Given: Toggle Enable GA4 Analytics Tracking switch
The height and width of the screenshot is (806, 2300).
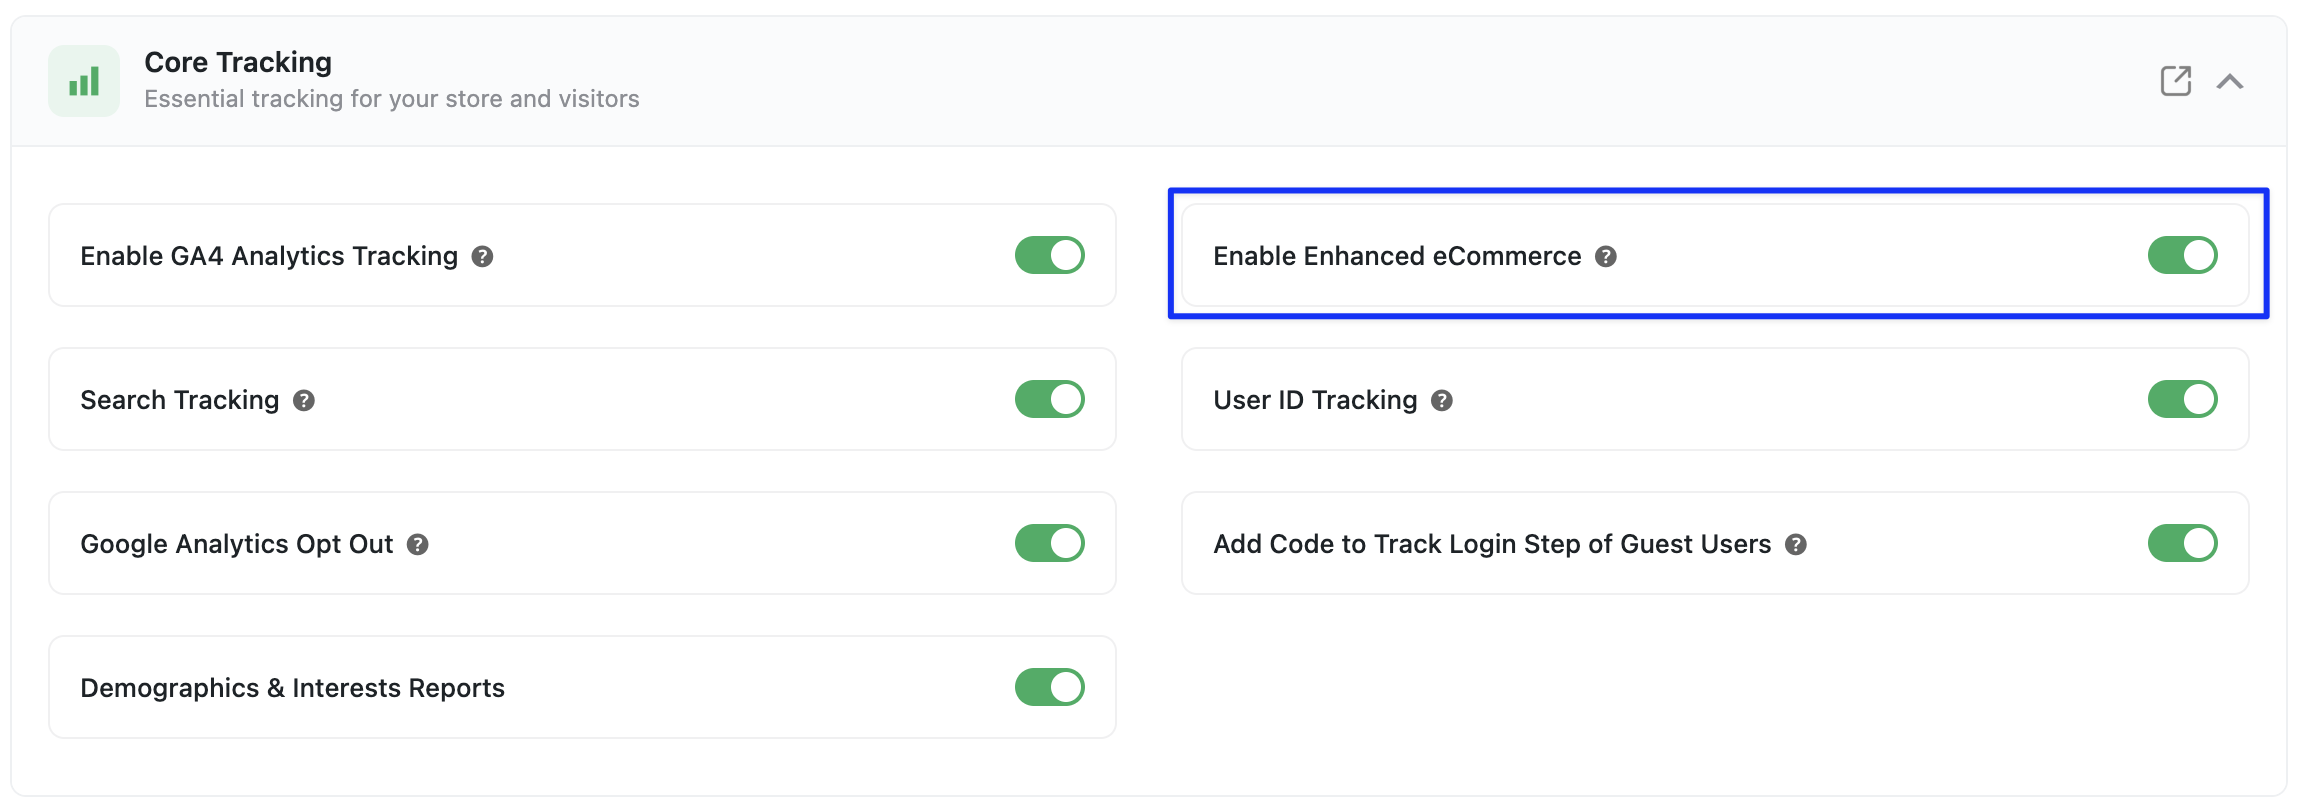Looking at the screenshot, I should [1050, 255].
